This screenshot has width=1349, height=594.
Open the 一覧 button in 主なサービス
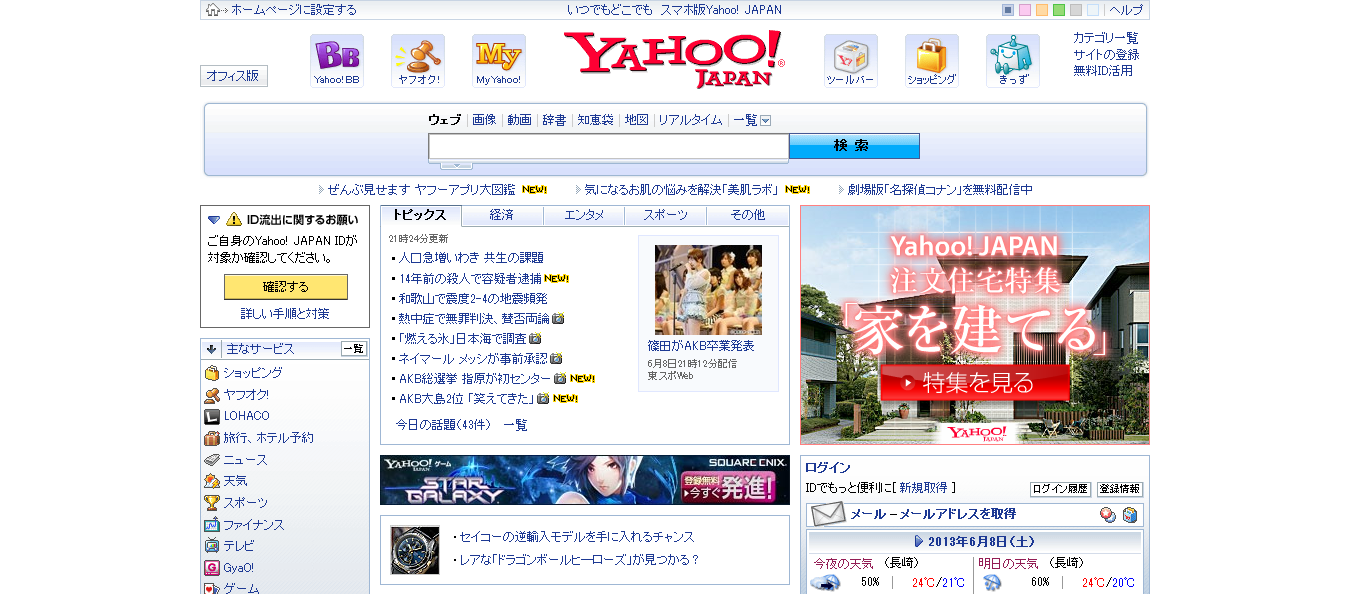[x=354, y=349]
